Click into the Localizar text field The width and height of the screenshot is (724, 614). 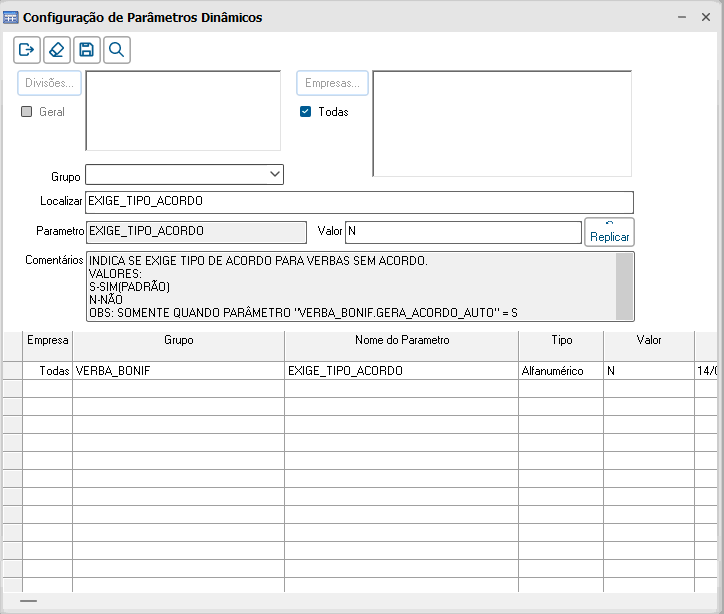point(360,202)
